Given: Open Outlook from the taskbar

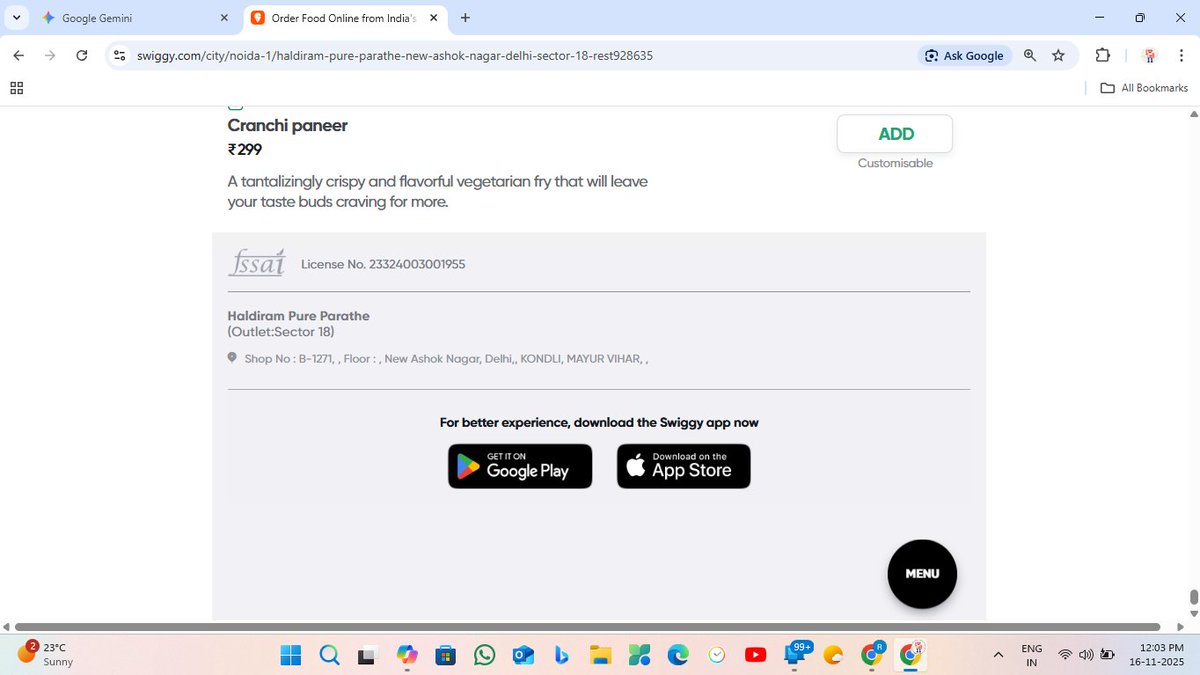Looking at the screenshot, I should (x=523, y=655).
